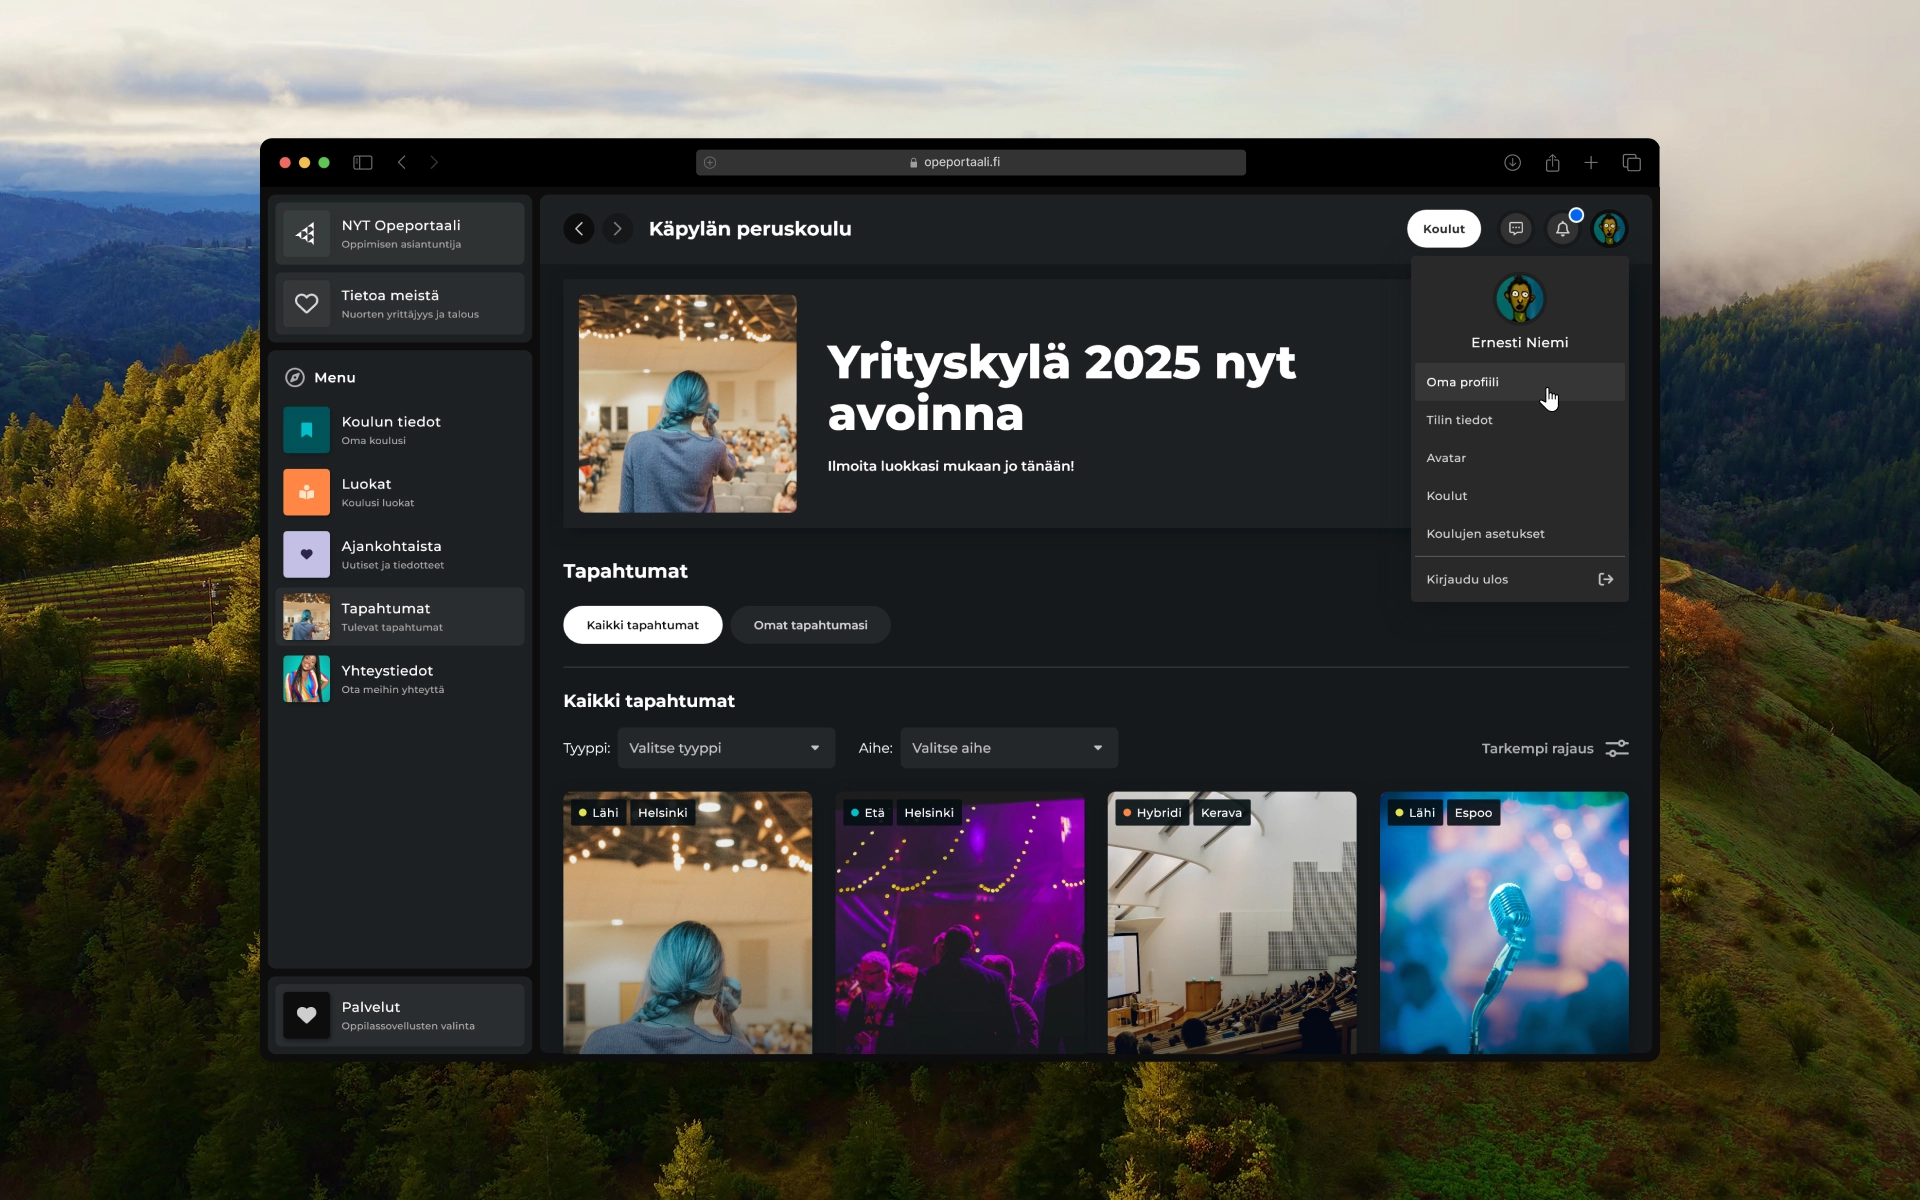This screenshot has width=1920, height=1200.
Task: Click the log out arrow icon
Action: point(1605,579)
